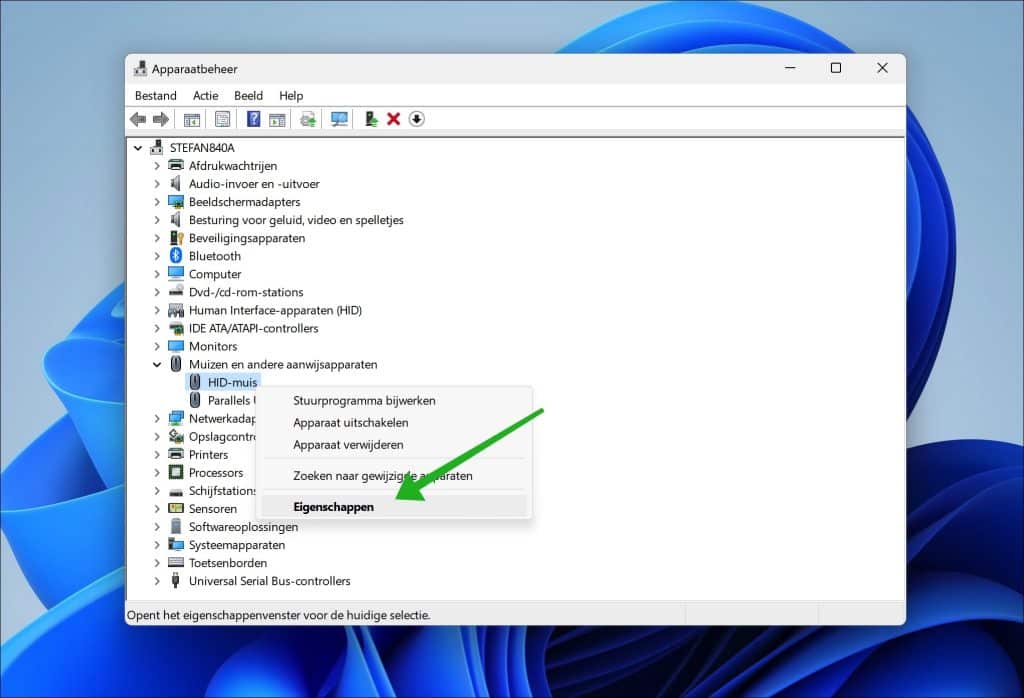Viewport: 1024px width, 698px height.
Task: Click the properties sheet toolbar icon
Action: click(x=222, y=119)
